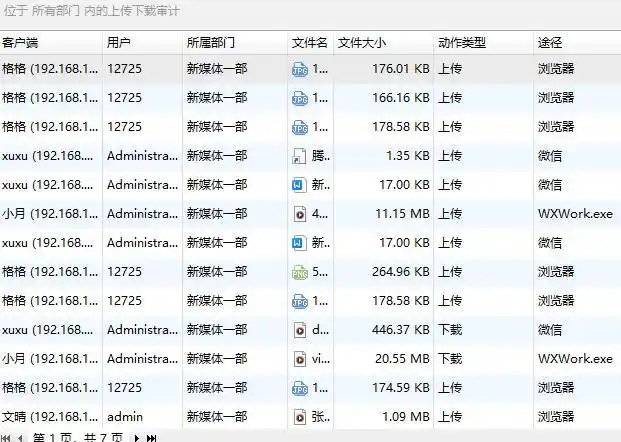
Task: Select the video file icon in 1.09 MB row
Action: pos(300,417)
